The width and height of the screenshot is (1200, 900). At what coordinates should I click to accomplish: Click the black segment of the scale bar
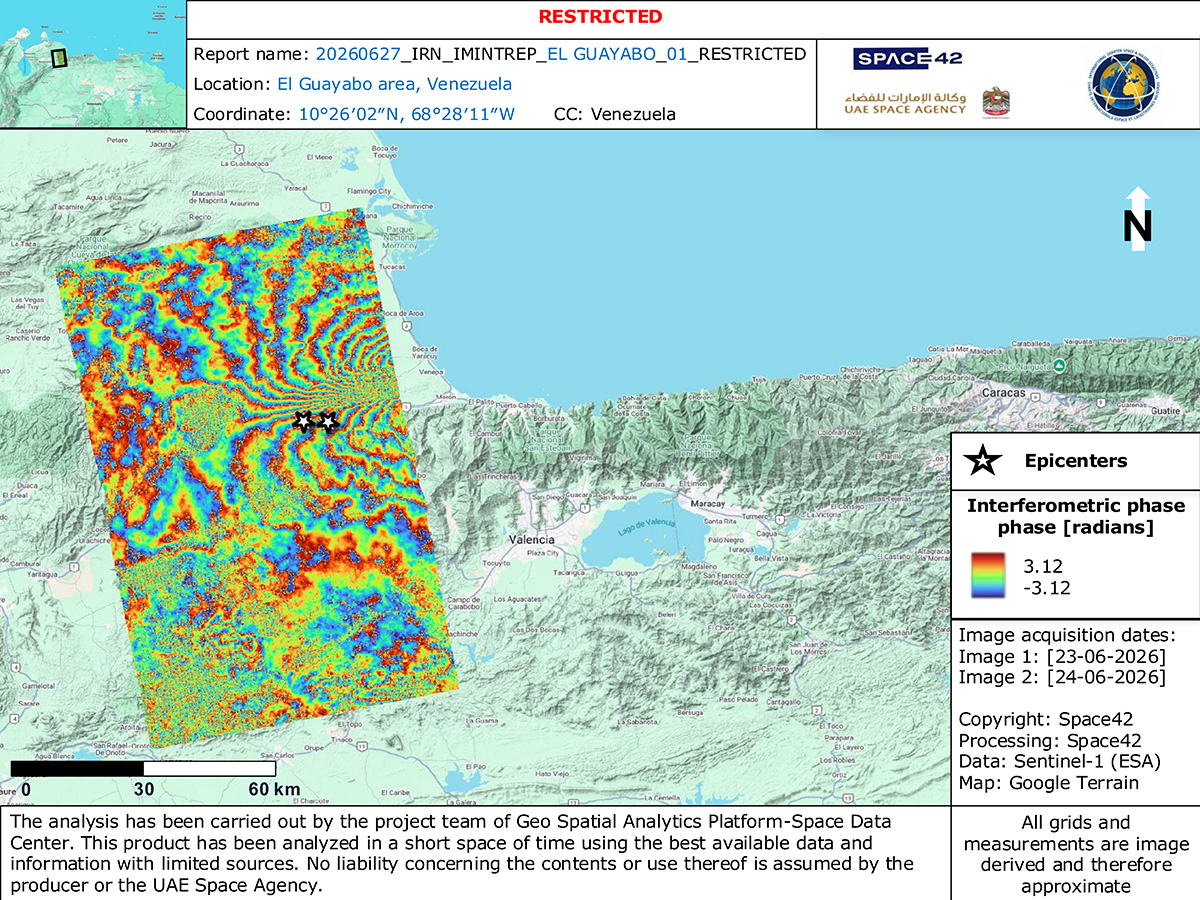77,769
